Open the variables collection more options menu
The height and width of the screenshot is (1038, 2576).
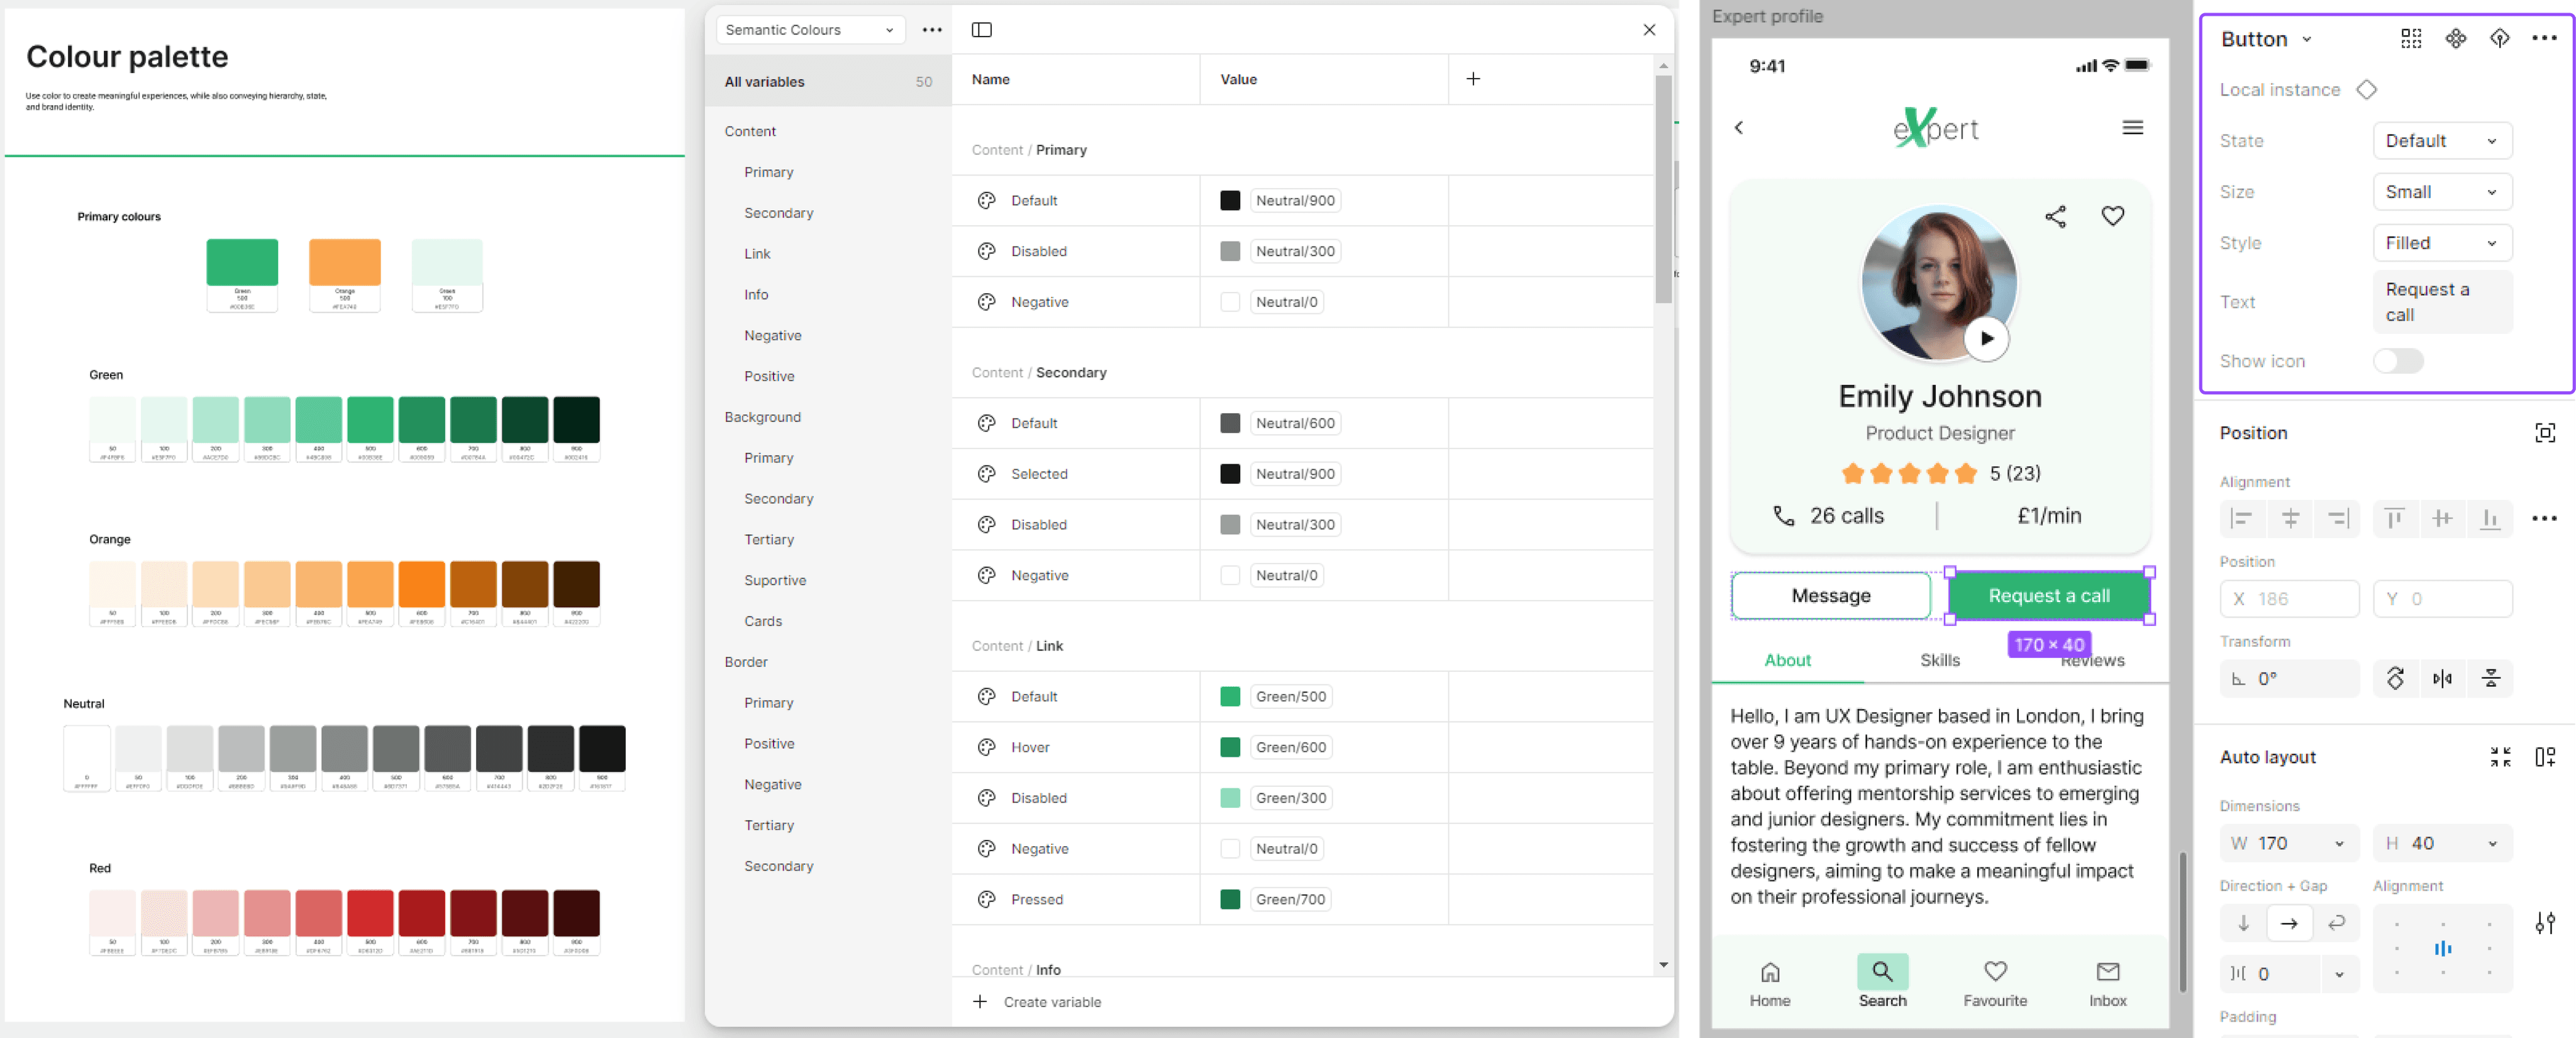point(931,30)
